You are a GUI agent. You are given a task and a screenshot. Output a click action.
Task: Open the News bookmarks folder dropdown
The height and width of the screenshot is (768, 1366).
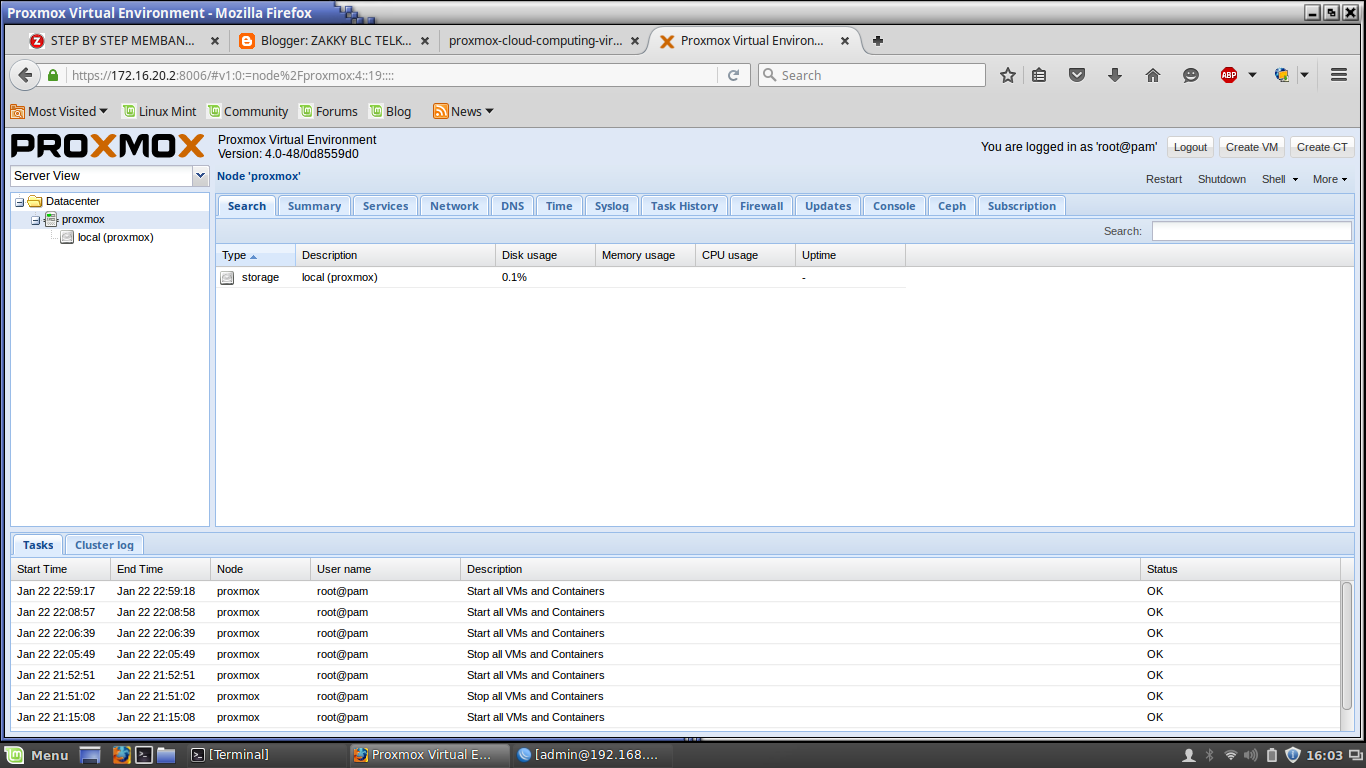point(464,111)
